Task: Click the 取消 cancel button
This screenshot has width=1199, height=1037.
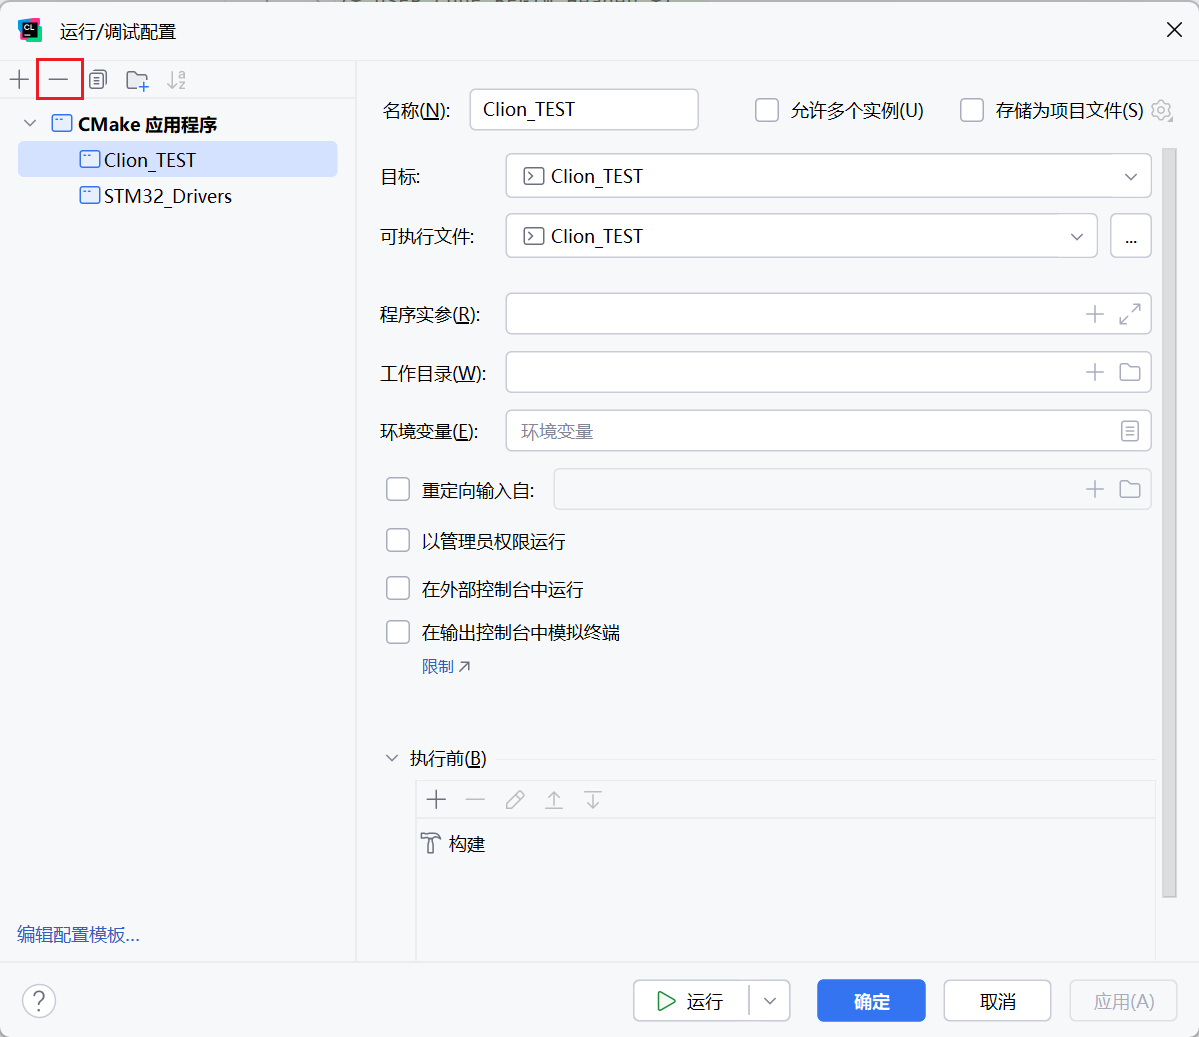Action: point(997,1001)
